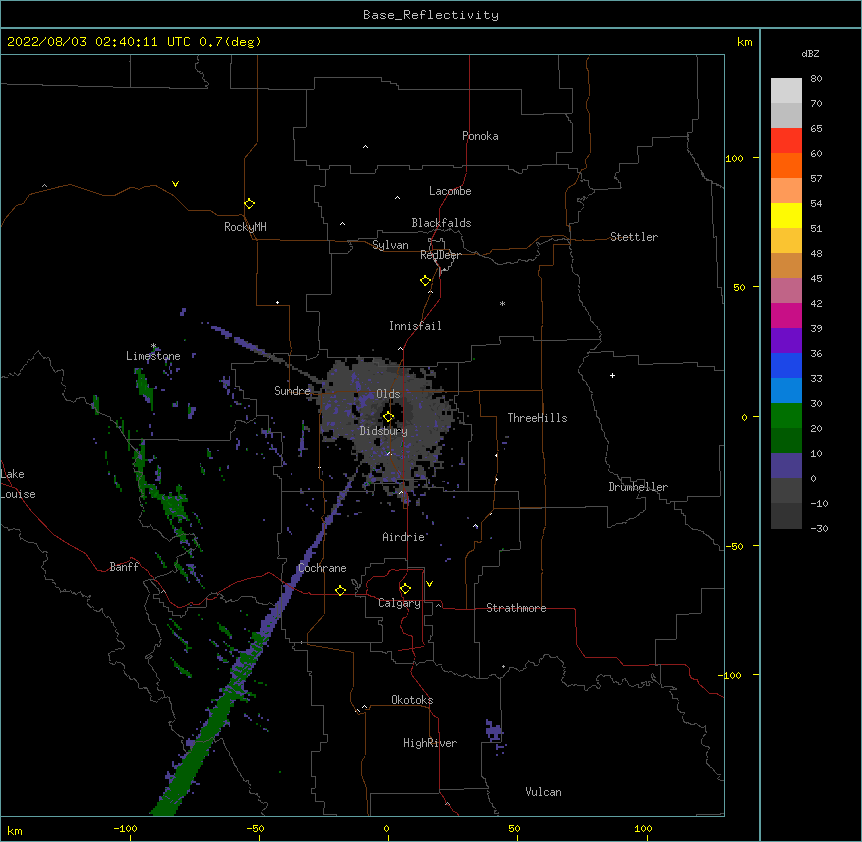Click the white asterisk above Limestone
Screen dimensions: 862x842
153,346
